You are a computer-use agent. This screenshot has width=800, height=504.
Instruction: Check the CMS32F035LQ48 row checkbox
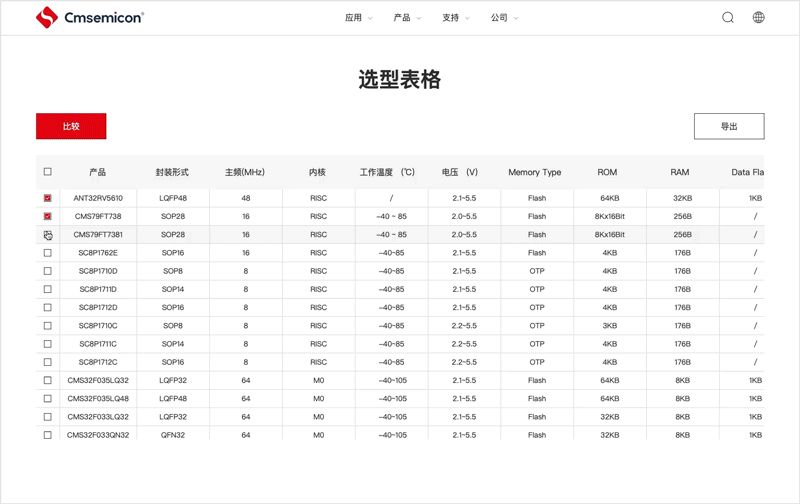(x=47, y=398)
